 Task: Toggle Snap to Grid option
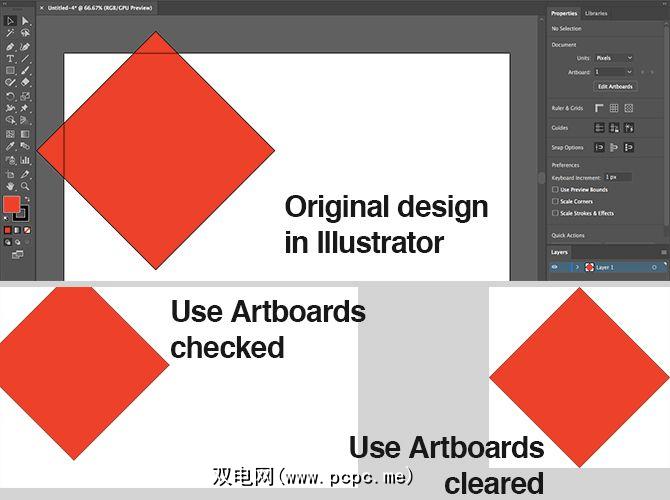629,147
